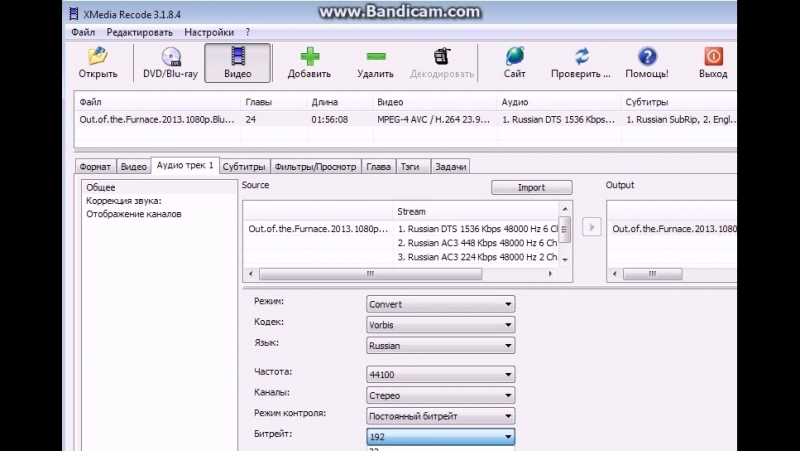Select Коррекция звука in the left list
The width and height of the screenshot is (800, 451).
[x=123, y=201]
